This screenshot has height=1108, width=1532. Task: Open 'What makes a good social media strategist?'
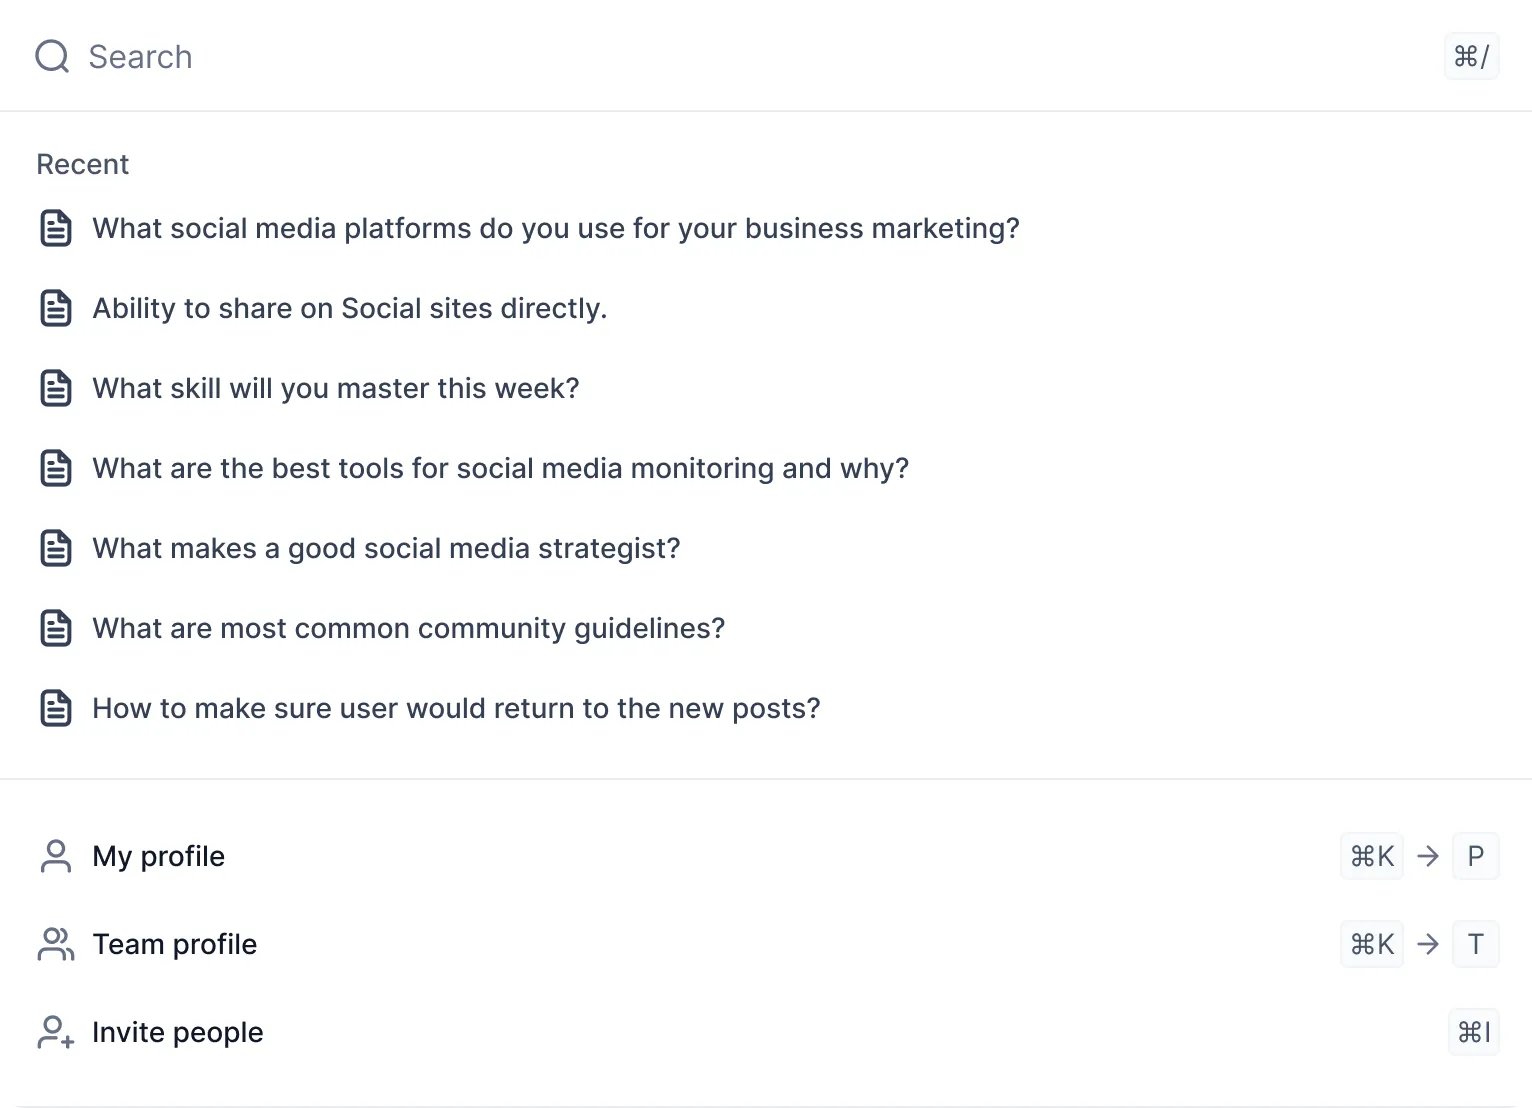tap(386, 548)
